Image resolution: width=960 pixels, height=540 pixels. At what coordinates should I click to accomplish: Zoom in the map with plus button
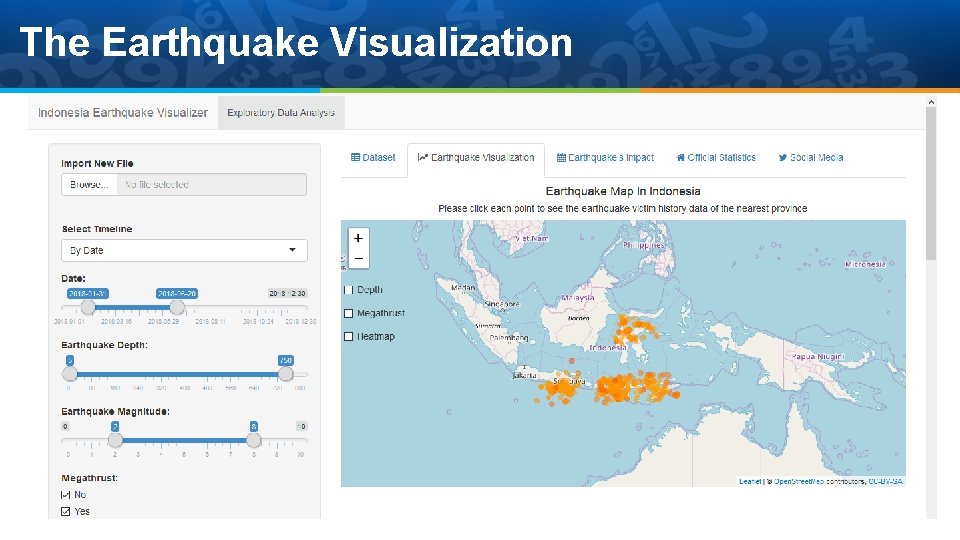click(358, 238)
